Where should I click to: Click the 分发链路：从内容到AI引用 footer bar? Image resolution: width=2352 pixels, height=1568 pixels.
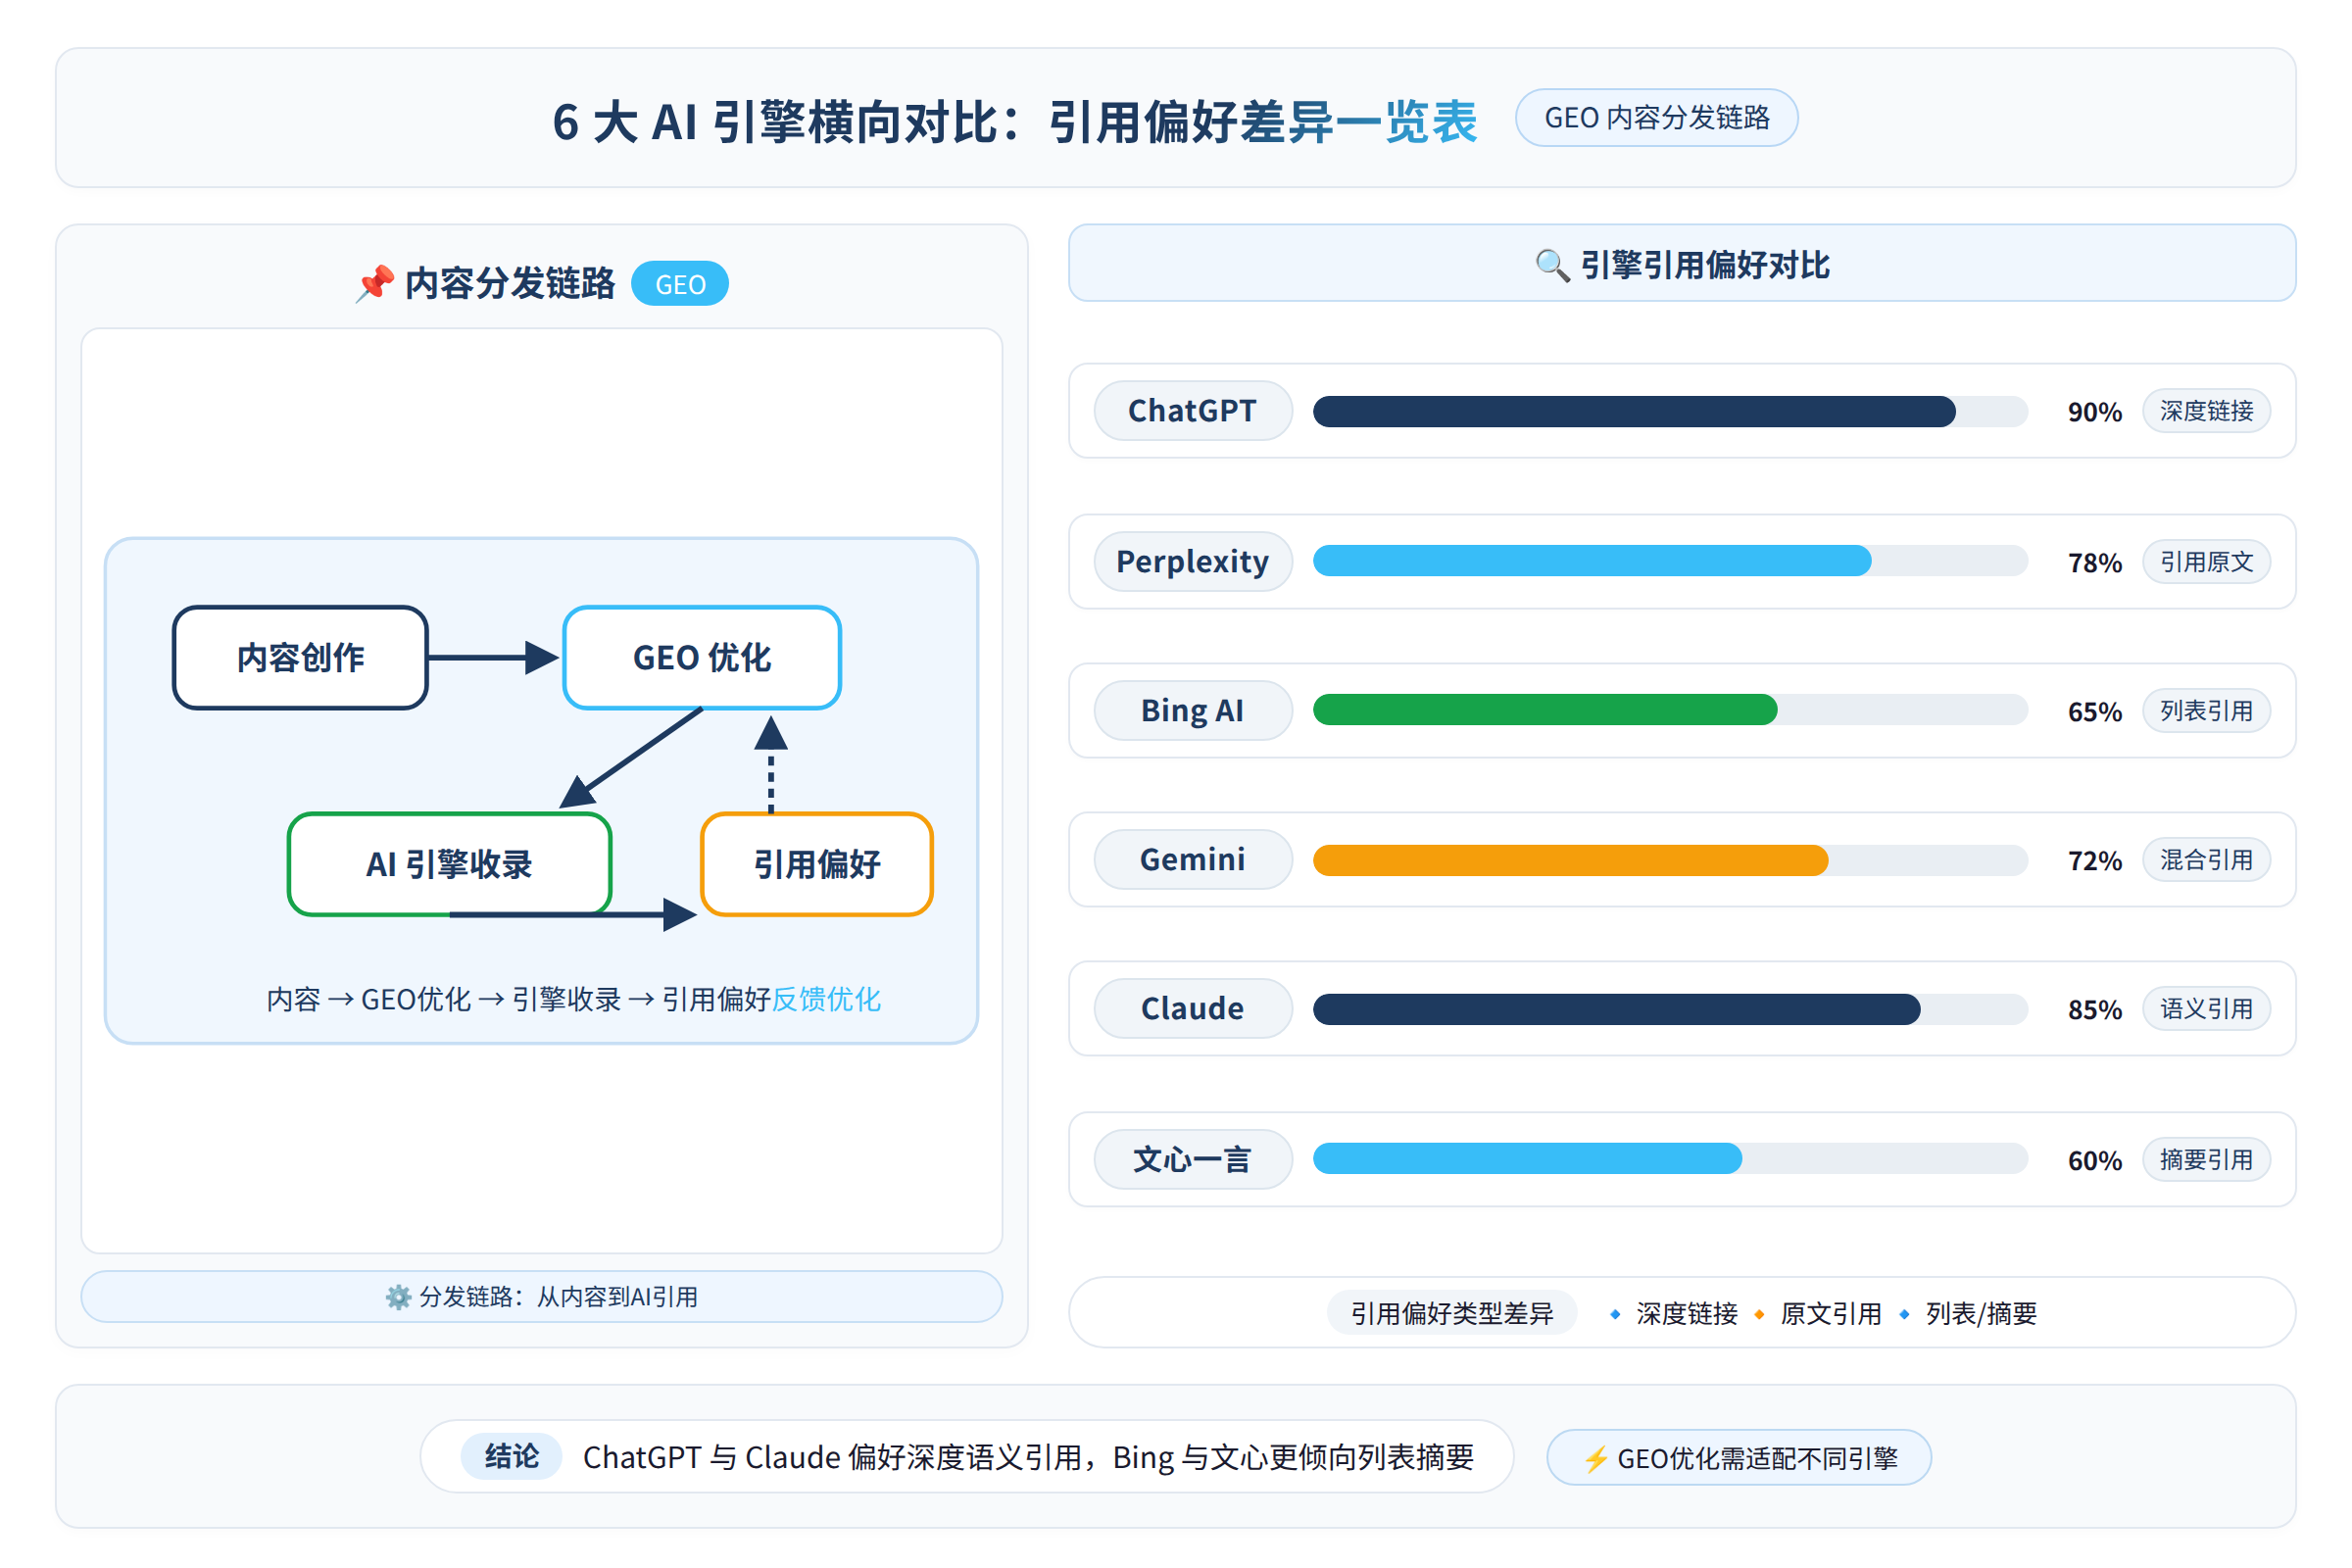coord(542,1297)
